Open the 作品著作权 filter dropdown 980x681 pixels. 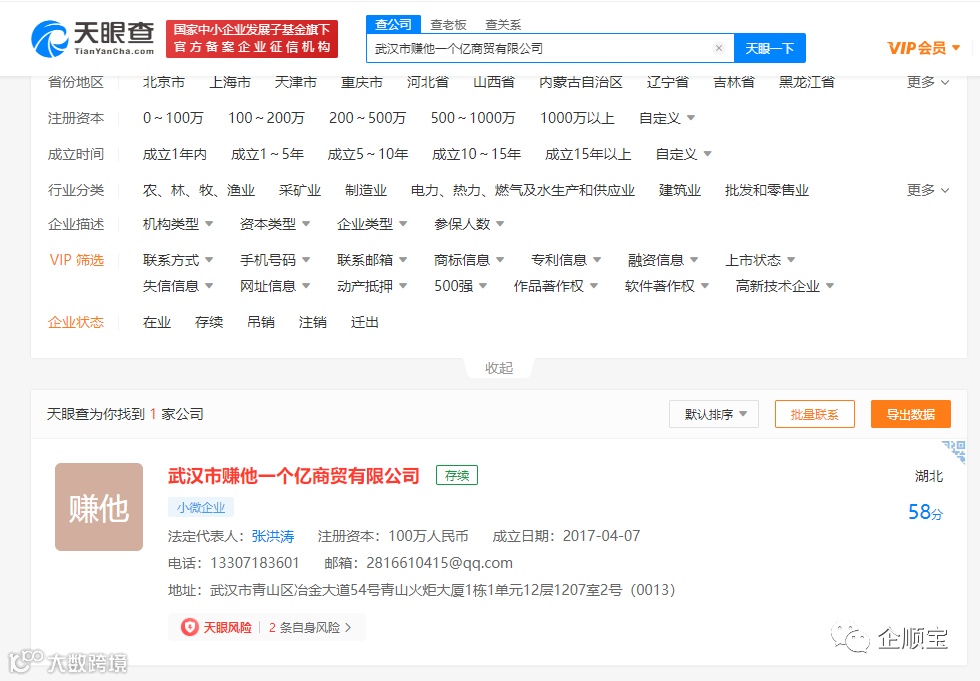[556, 286]
